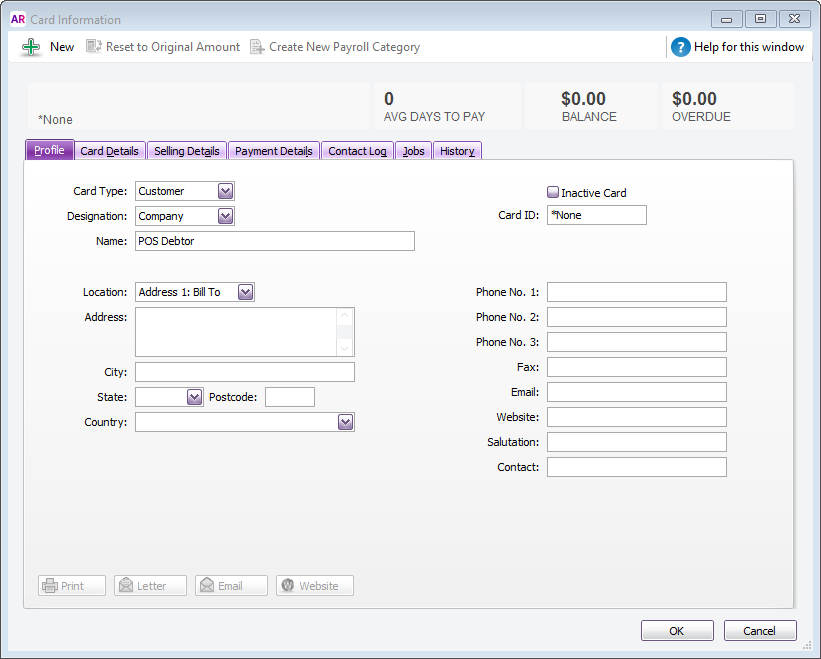Enable the Inactive Card checkbox
821x659 pixels.
(x=552, y=192)
